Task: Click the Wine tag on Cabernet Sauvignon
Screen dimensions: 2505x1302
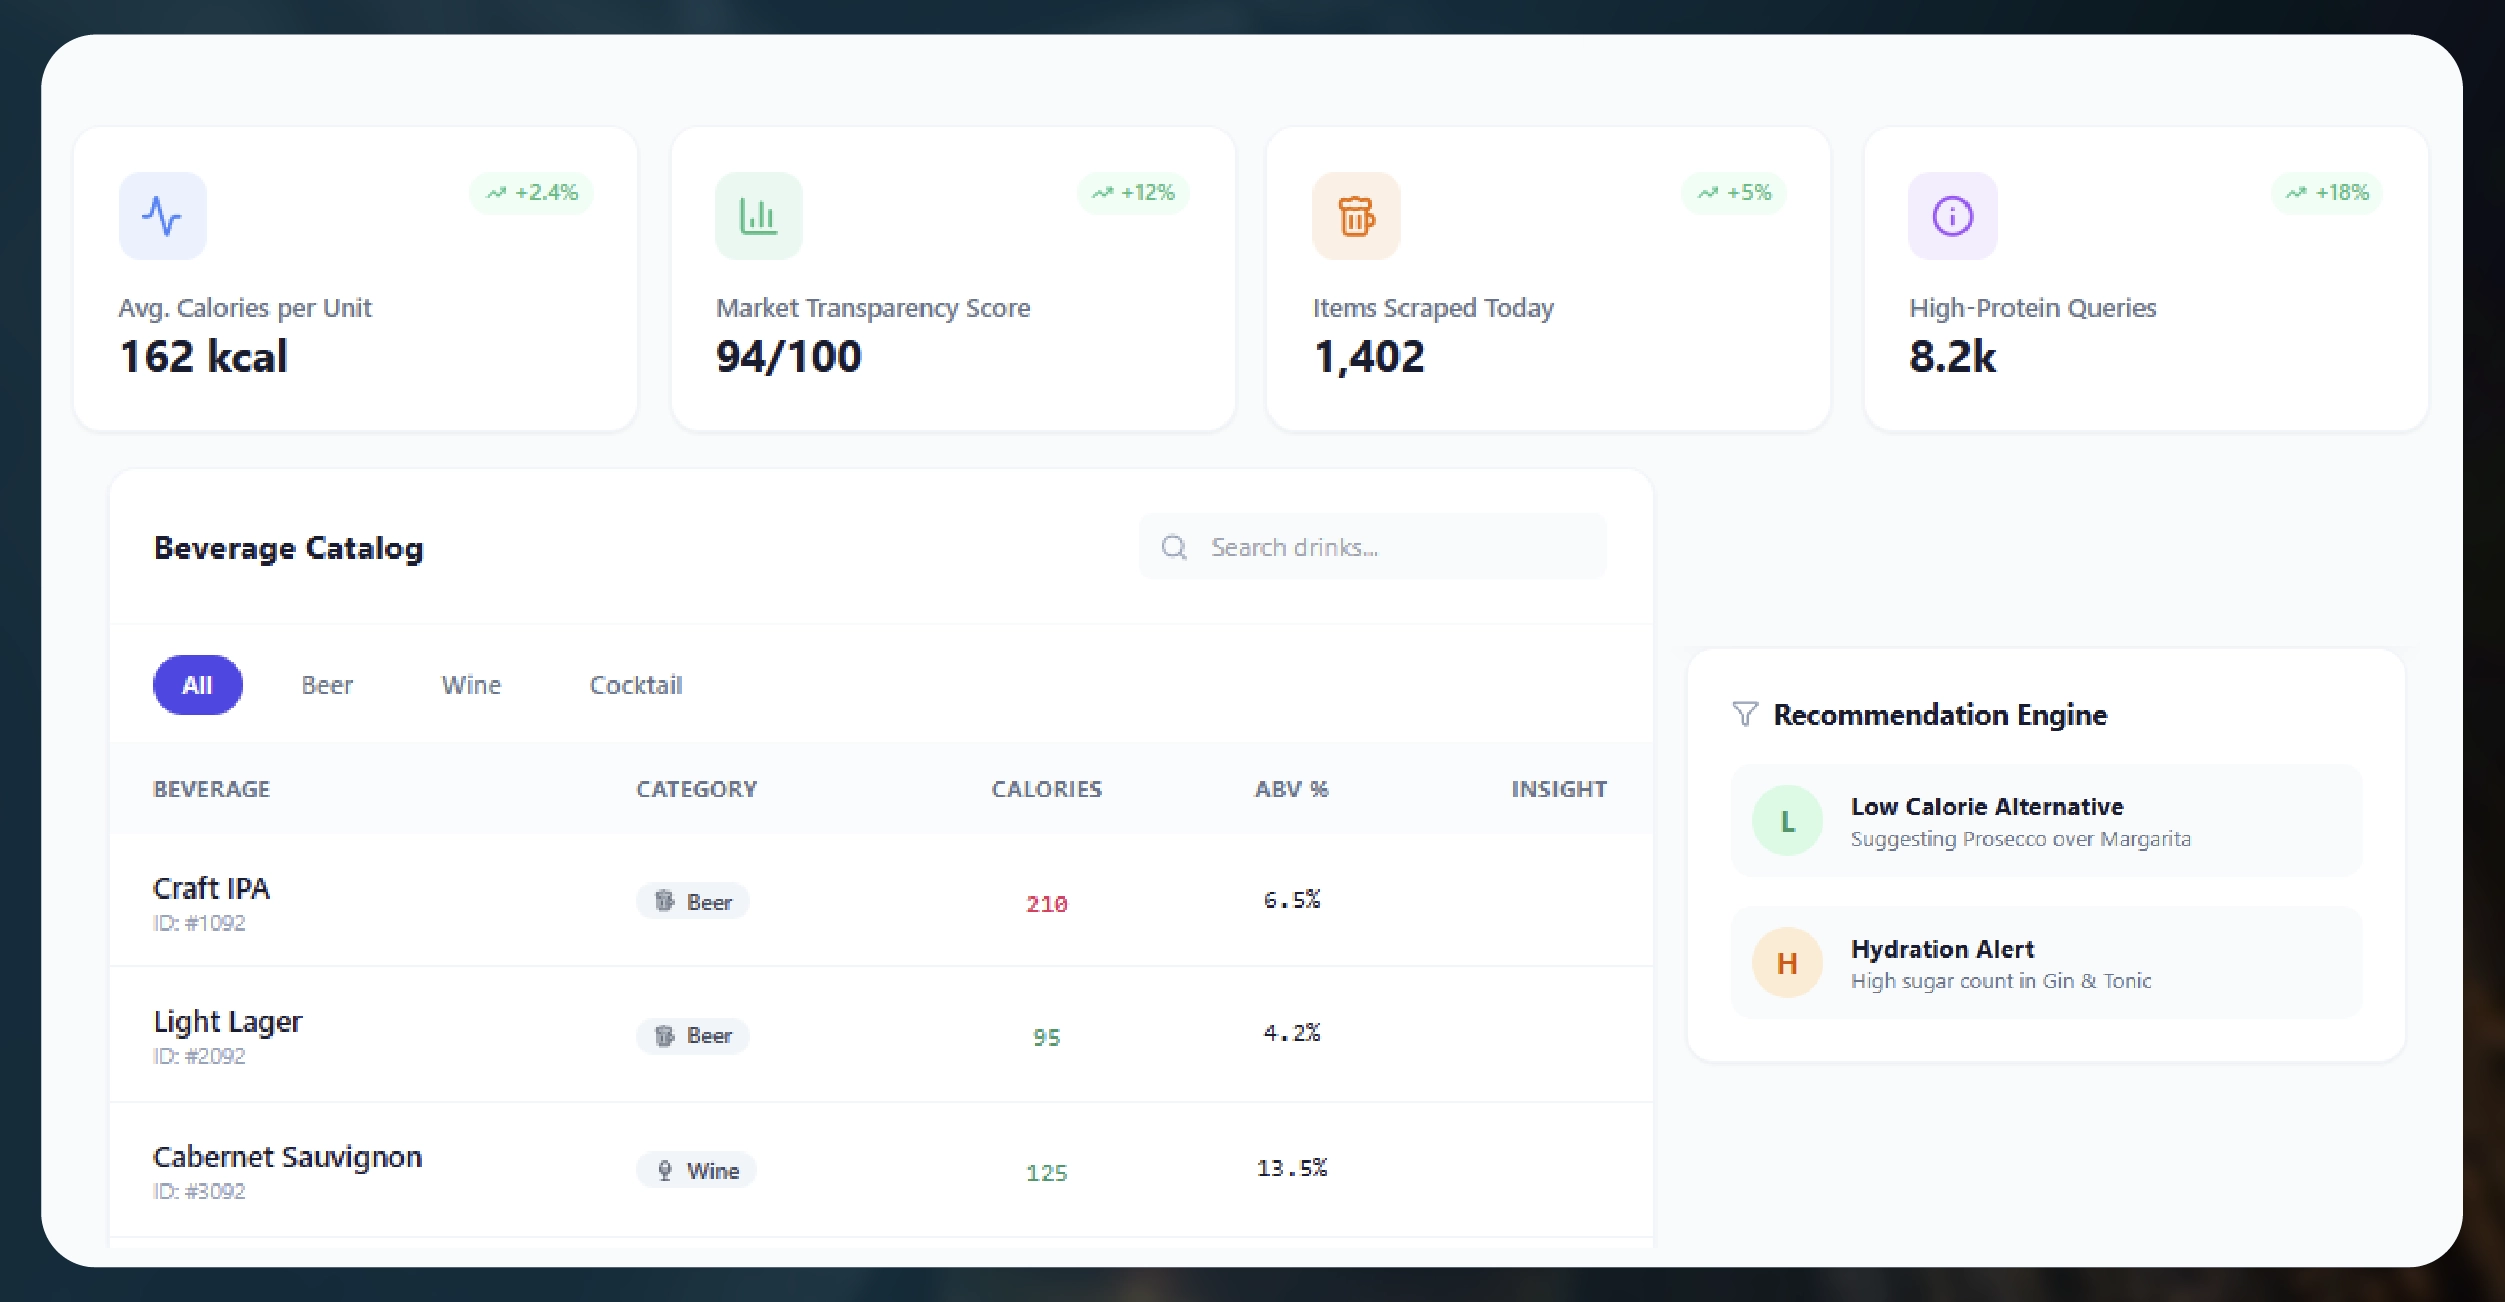Action: click(697, 1171)
